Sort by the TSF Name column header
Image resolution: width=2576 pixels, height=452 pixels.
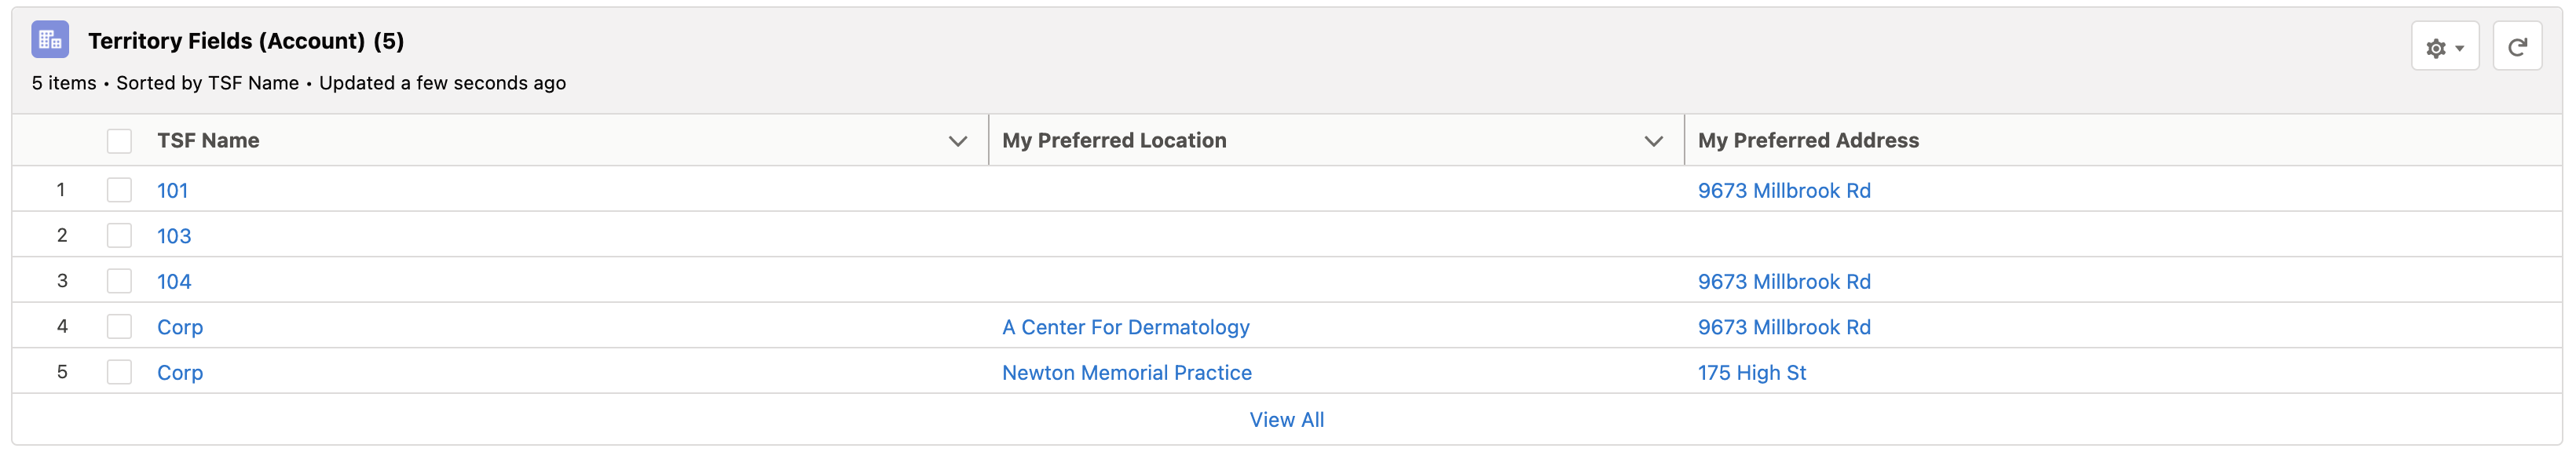coord(208,141)
